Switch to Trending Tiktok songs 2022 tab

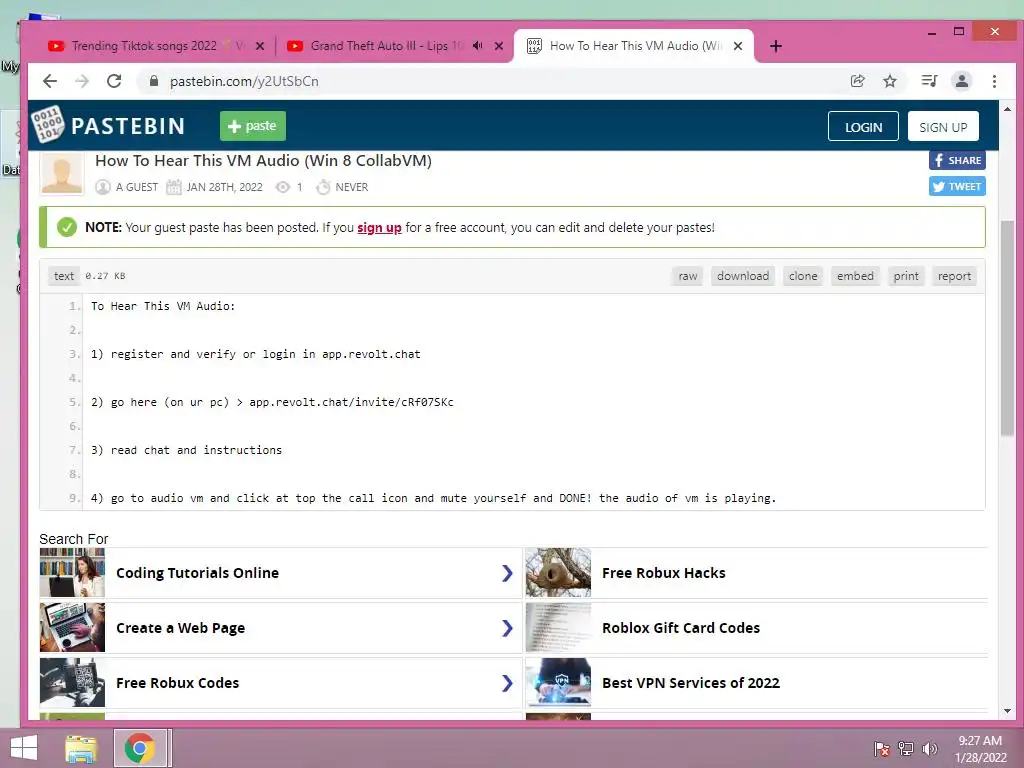[x=144, y=46]
